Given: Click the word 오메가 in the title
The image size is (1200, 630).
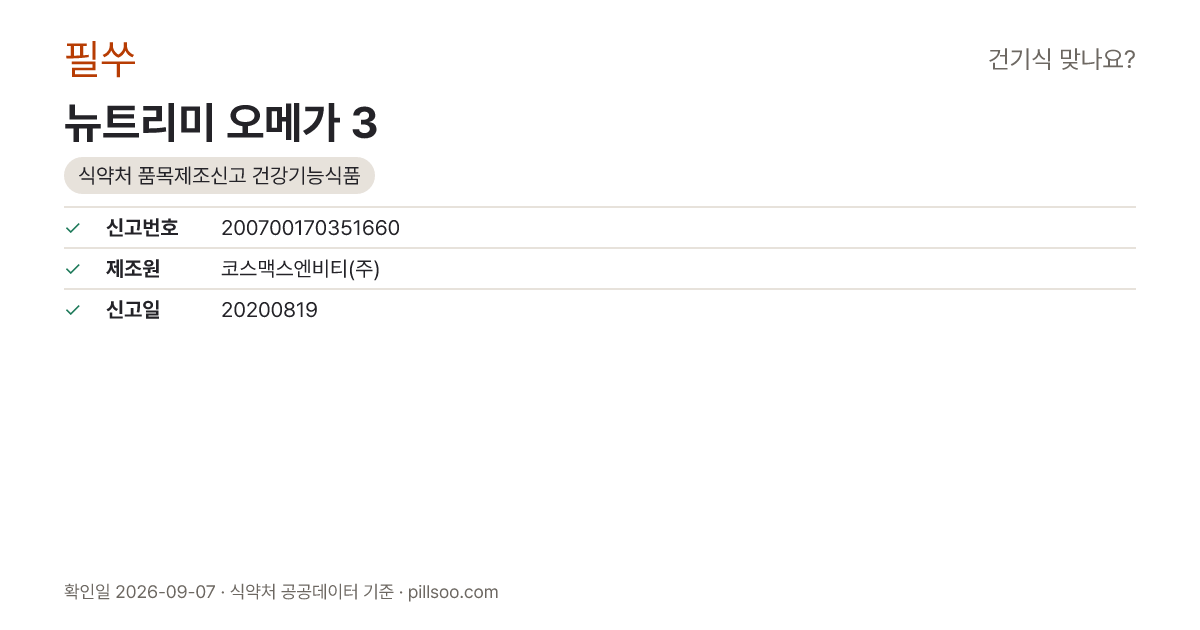Looking at the screenshot, I should coord(283,123).
